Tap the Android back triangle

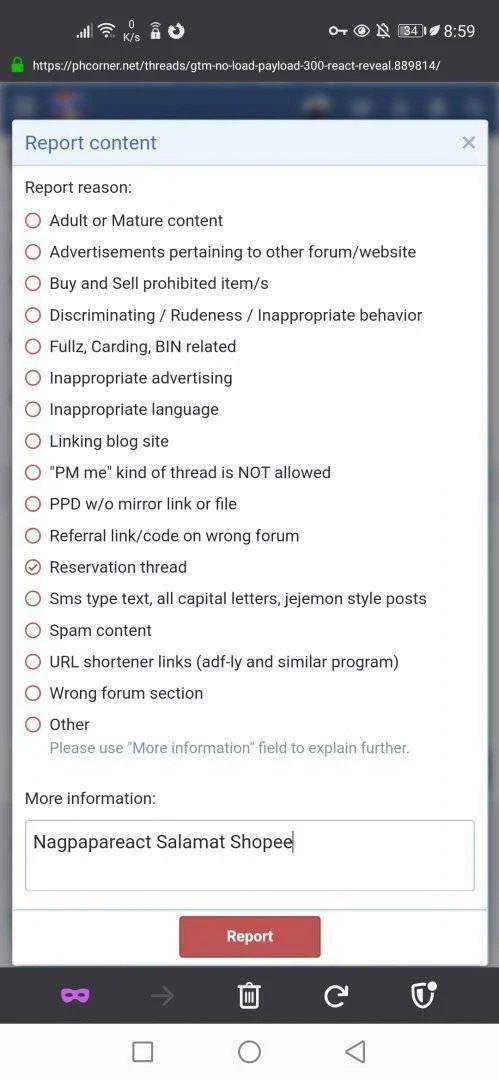tap(355, 1052)
